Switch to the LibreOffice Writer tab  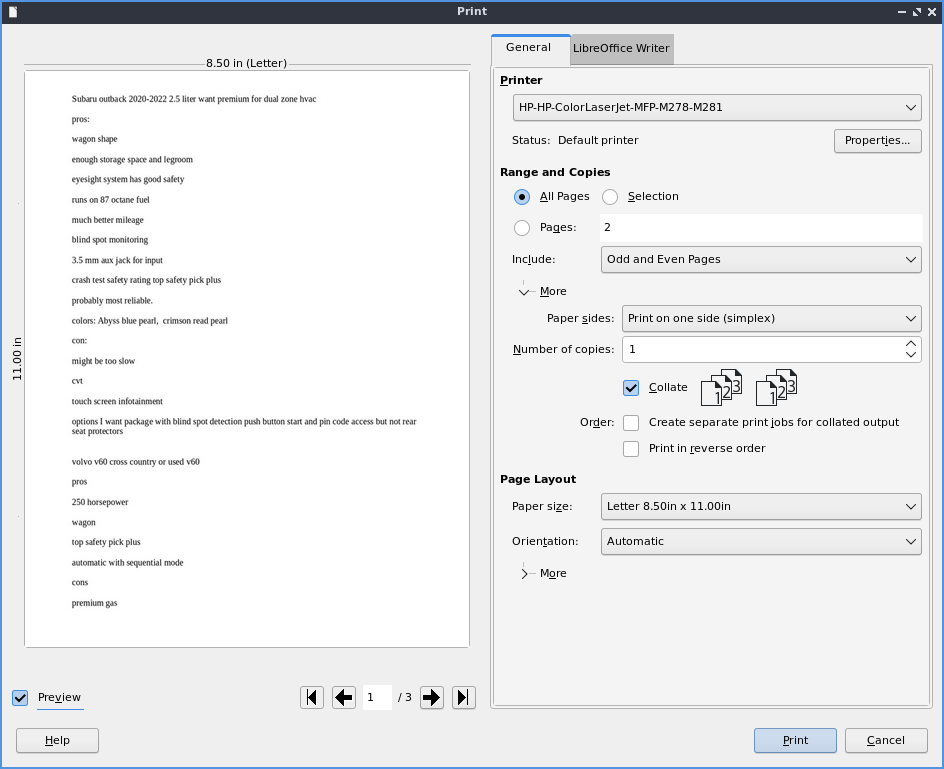[621, 48]
